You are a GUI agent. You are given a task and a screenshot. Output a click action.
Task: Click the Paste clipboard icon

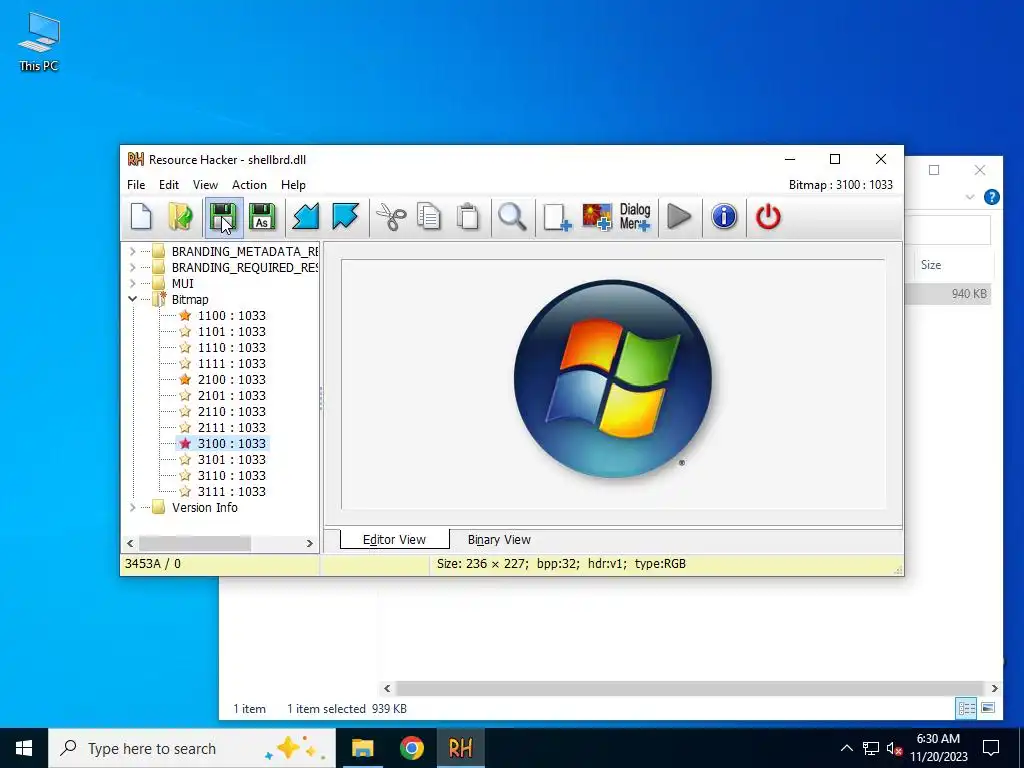468,217
